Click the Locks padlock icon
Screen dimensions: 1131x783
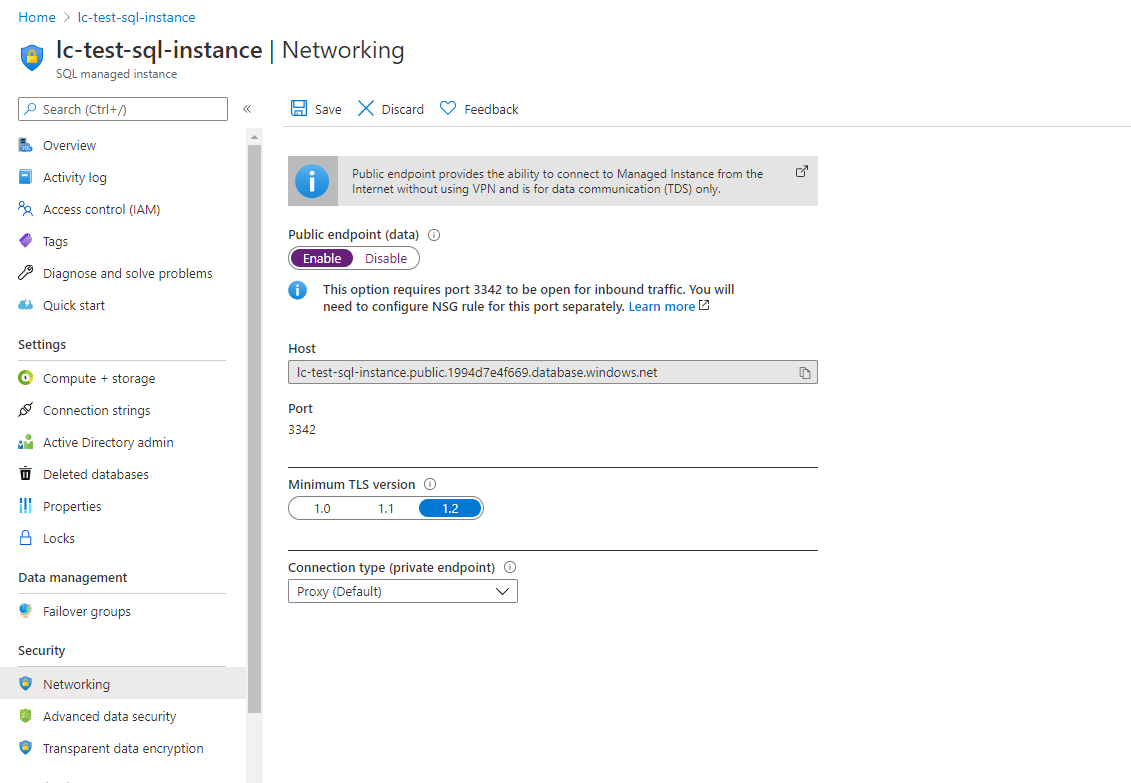click(25, 538)
